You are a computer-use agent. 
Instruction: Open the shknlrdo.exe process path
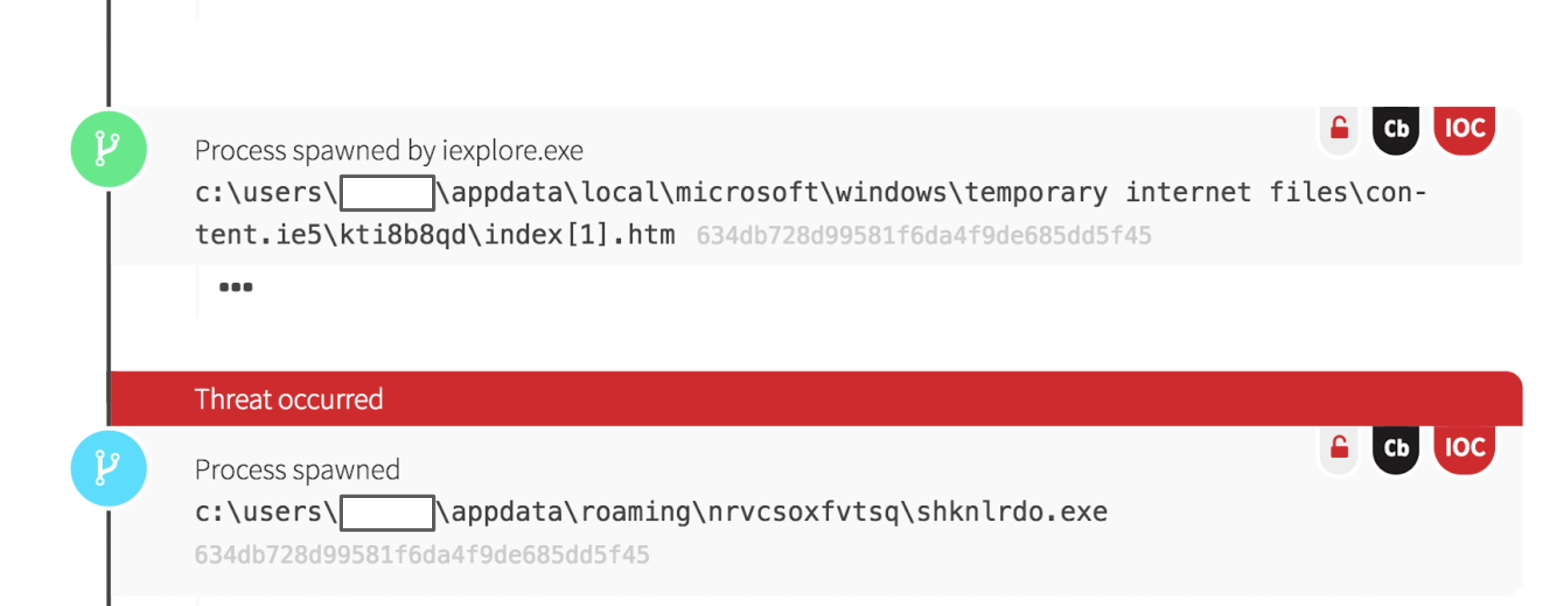pos(770,513)
